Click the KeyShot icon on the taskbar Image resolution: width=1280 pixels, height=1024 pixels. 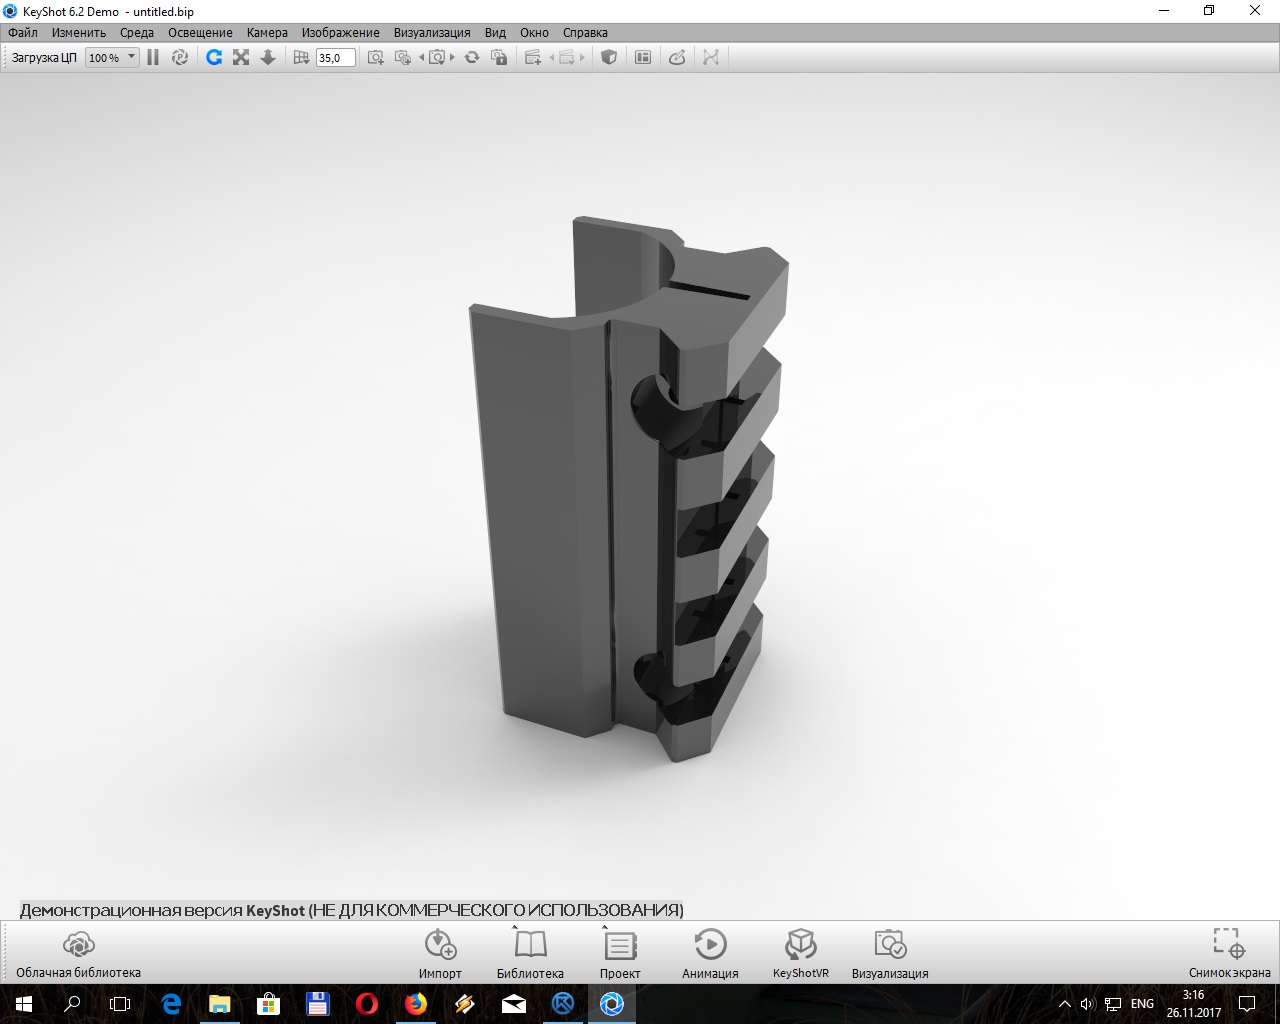point(611,1004)
